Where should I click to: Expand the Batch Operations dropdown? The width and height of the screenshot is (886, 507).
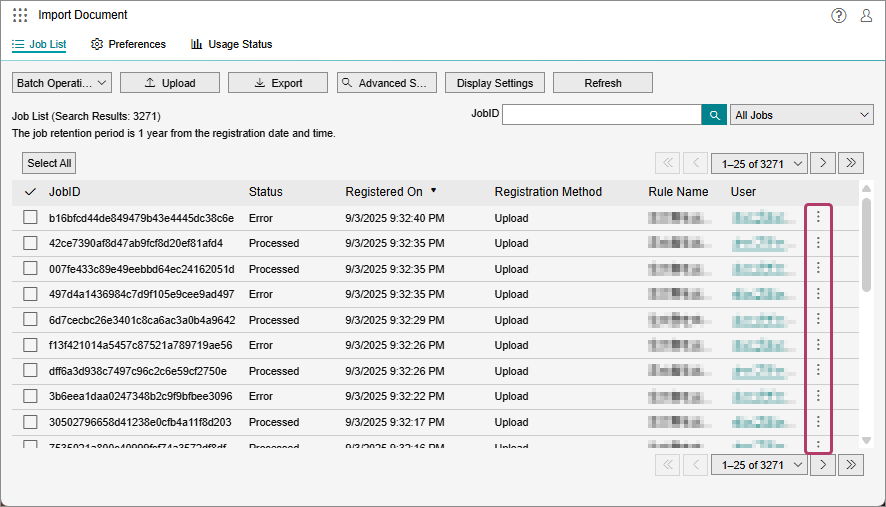click(62, 83)
